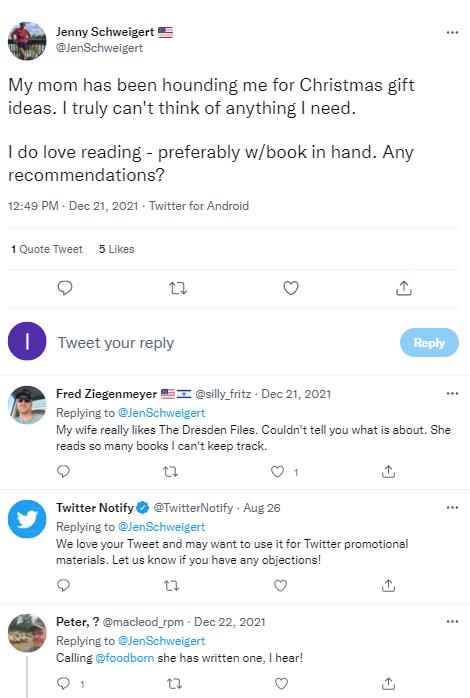Reply to the Twitter Notify comment
470x698 pixels.
click(x=64, y=585)
